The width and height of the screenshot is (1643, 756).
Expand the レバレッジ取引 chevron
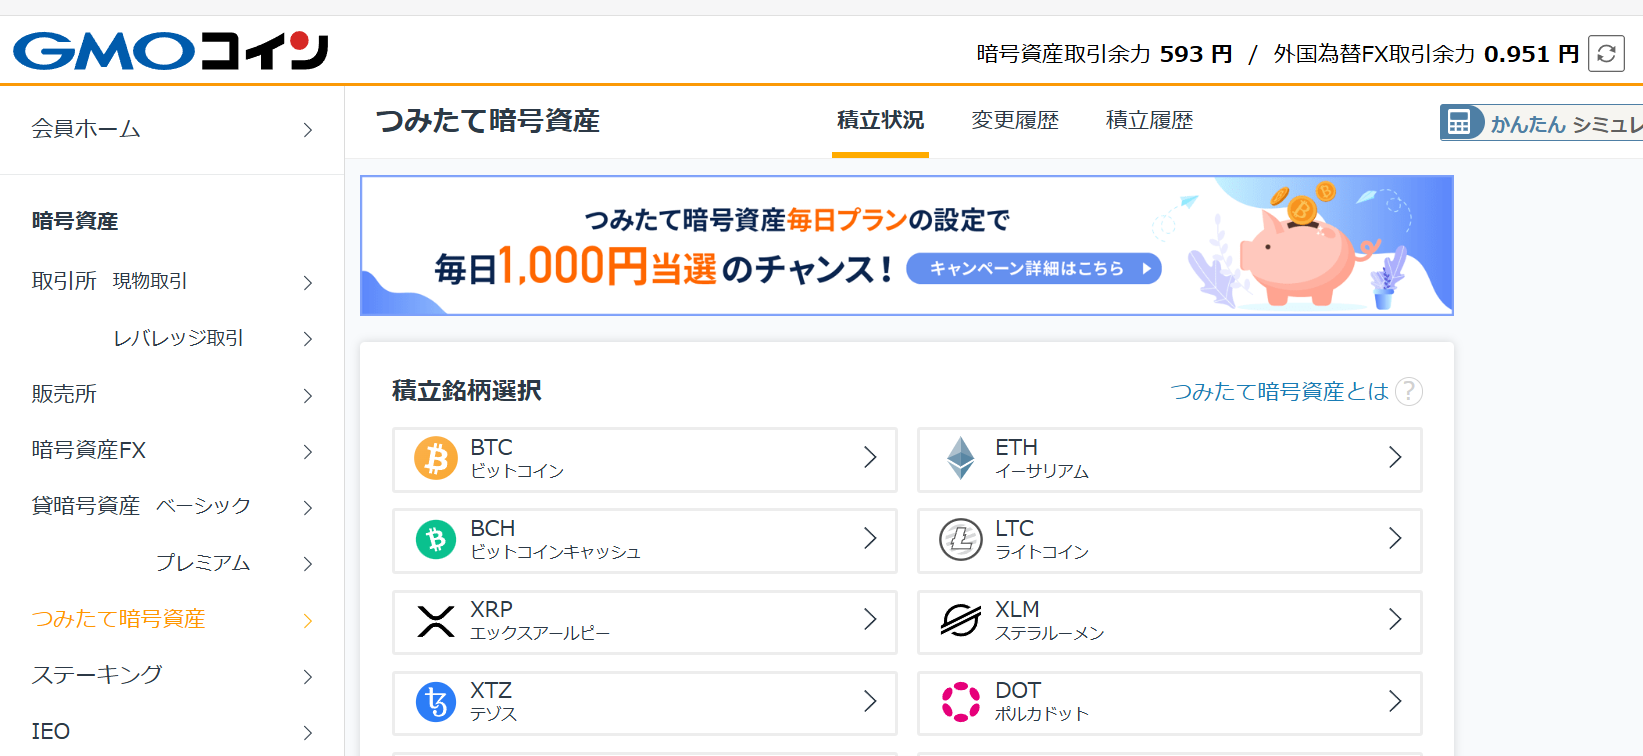tap(308, 339)
